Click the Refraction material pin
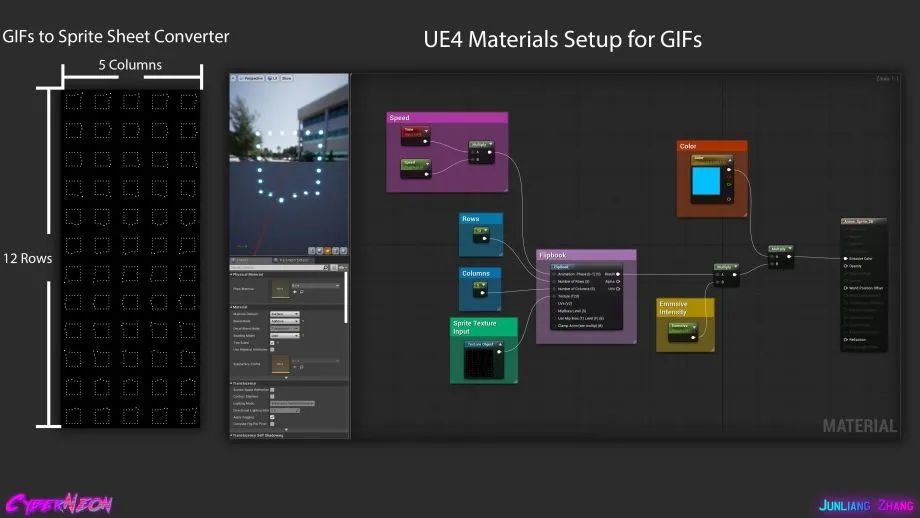Viewport: 920px width, 518px height. (845, 339)
